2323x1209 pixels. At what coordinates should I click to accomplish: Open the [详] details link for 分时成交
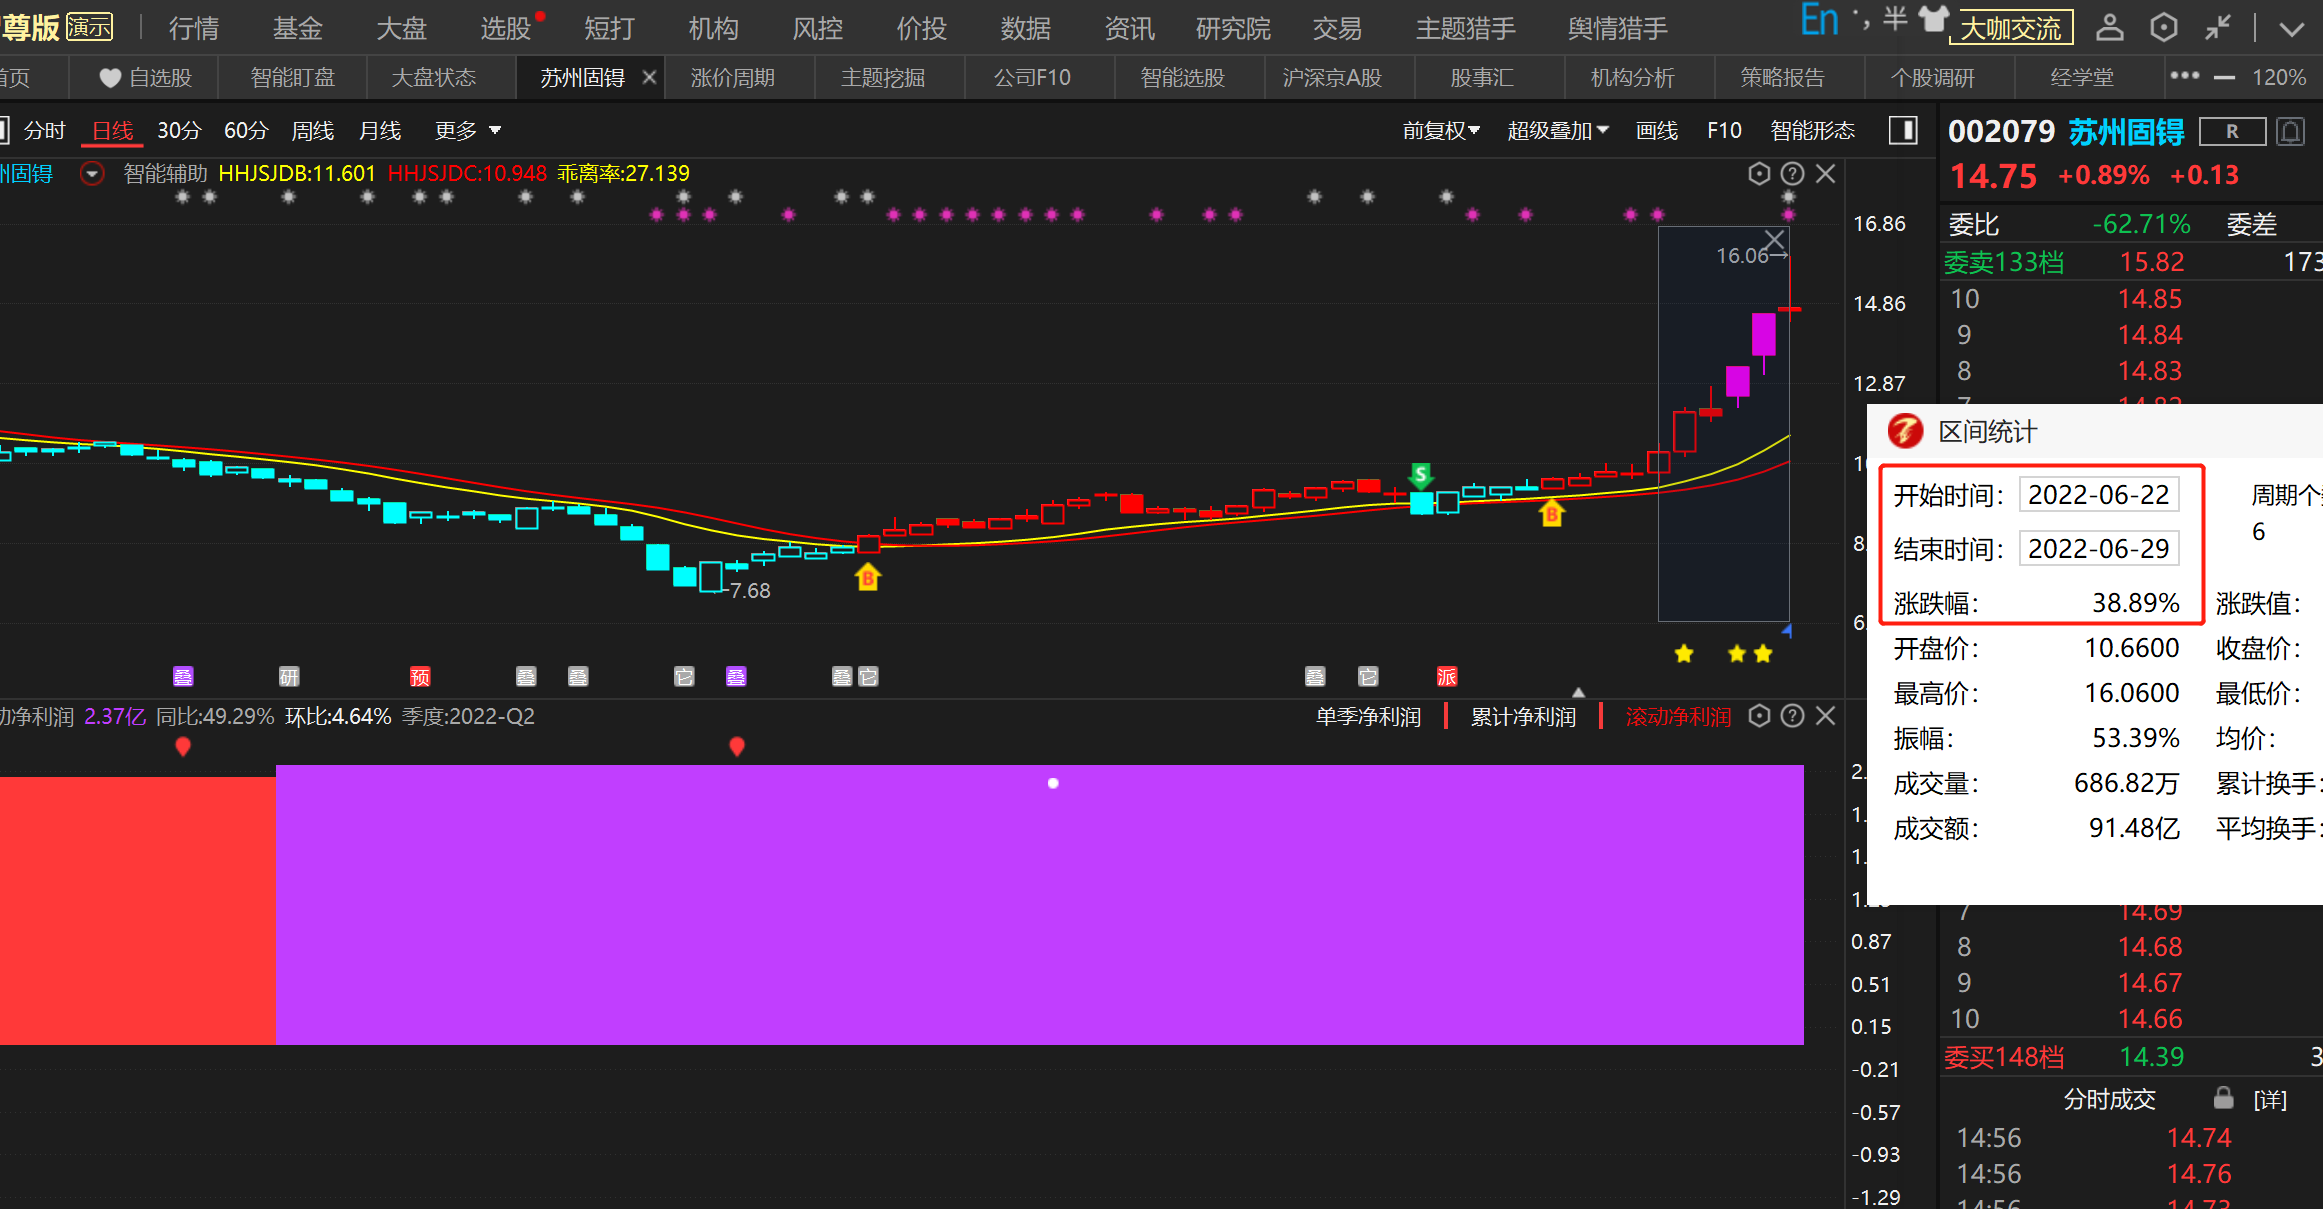[x=2270, y=1100]
